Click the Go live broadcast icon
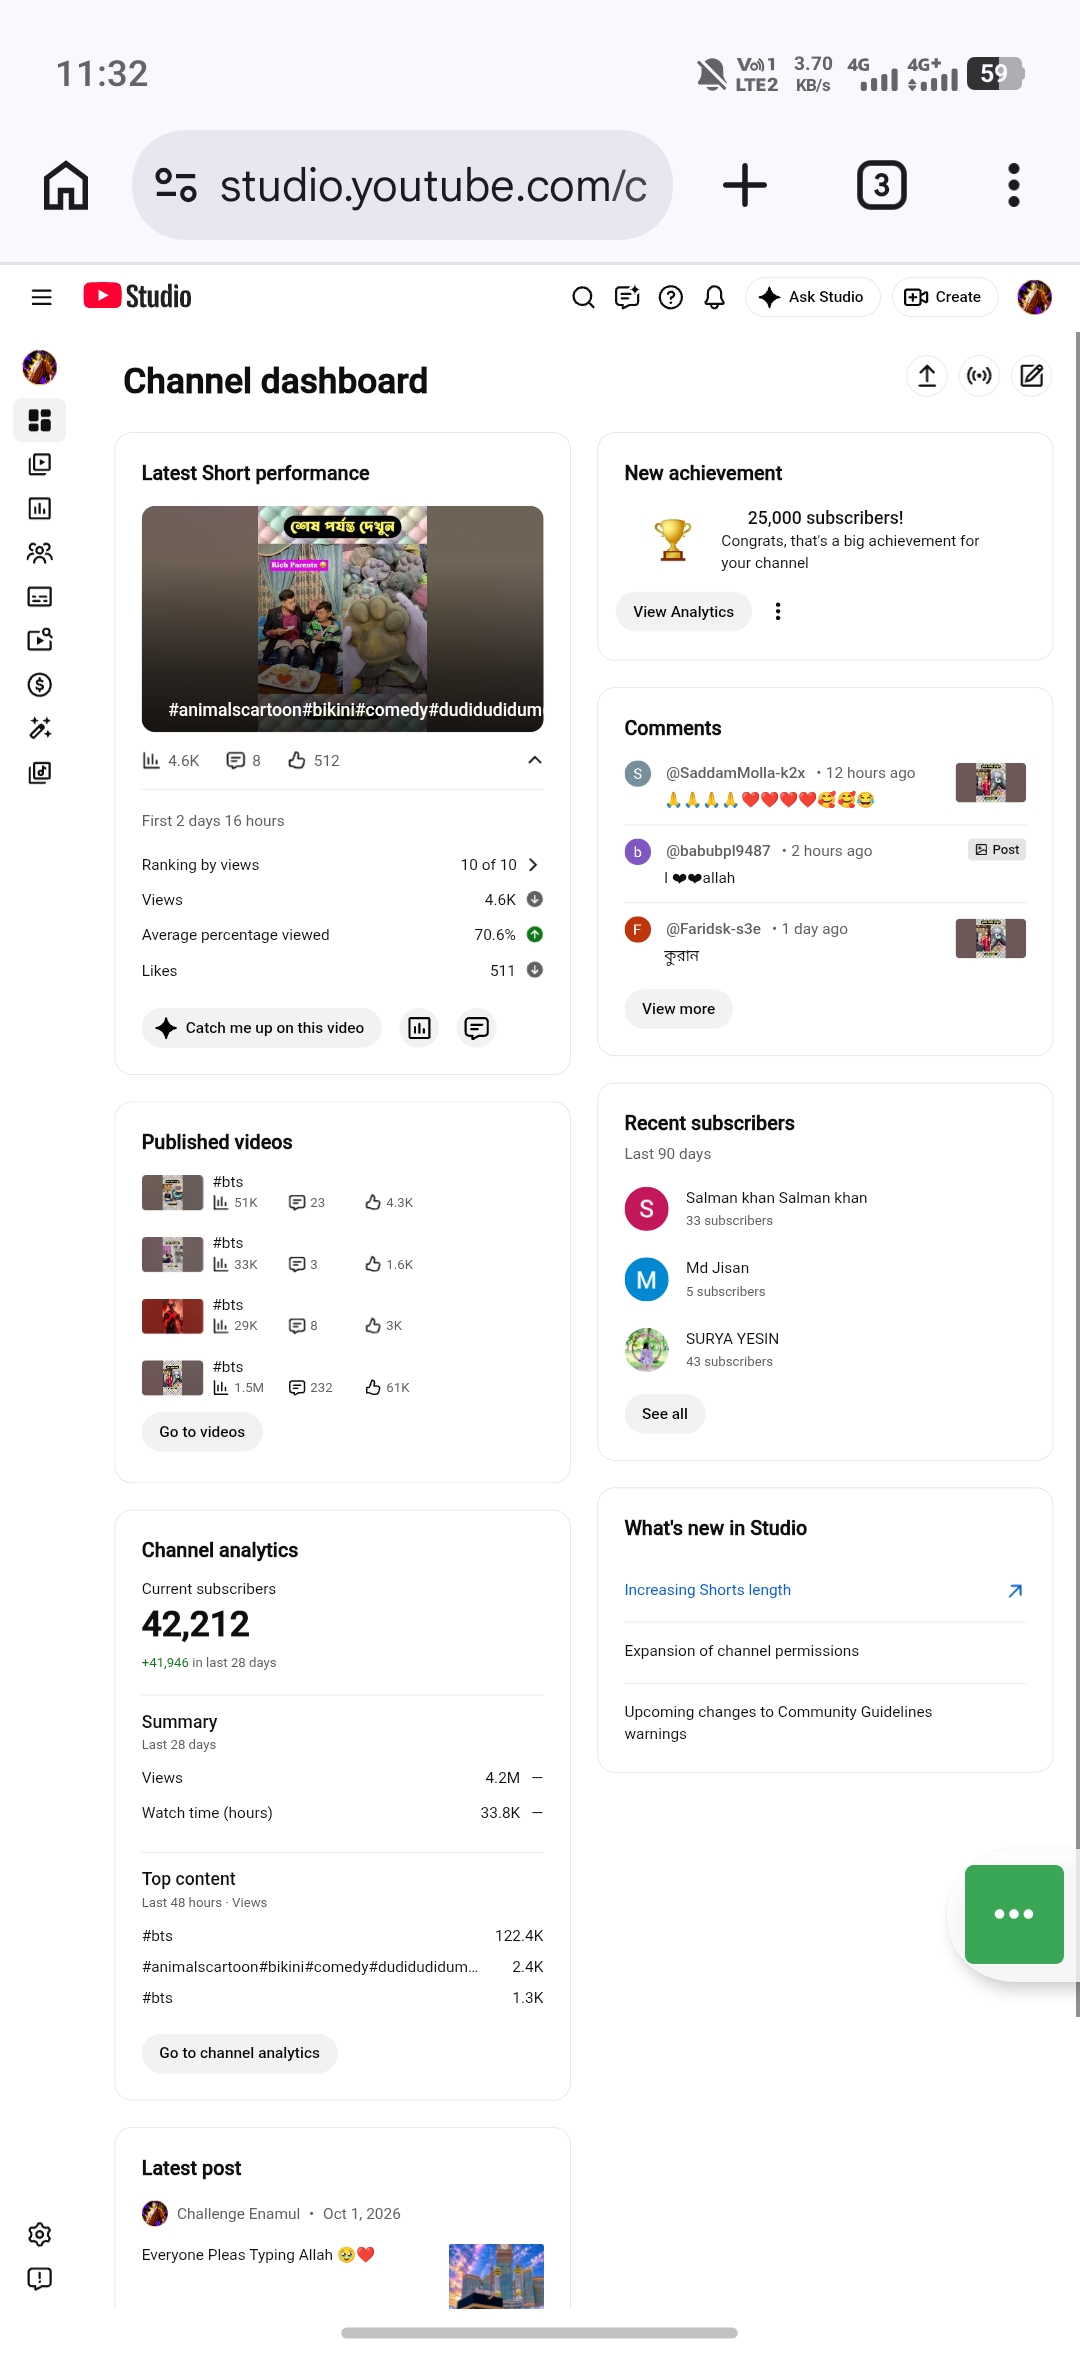Screen dimensions: 1080x2358 pos(979,376)
